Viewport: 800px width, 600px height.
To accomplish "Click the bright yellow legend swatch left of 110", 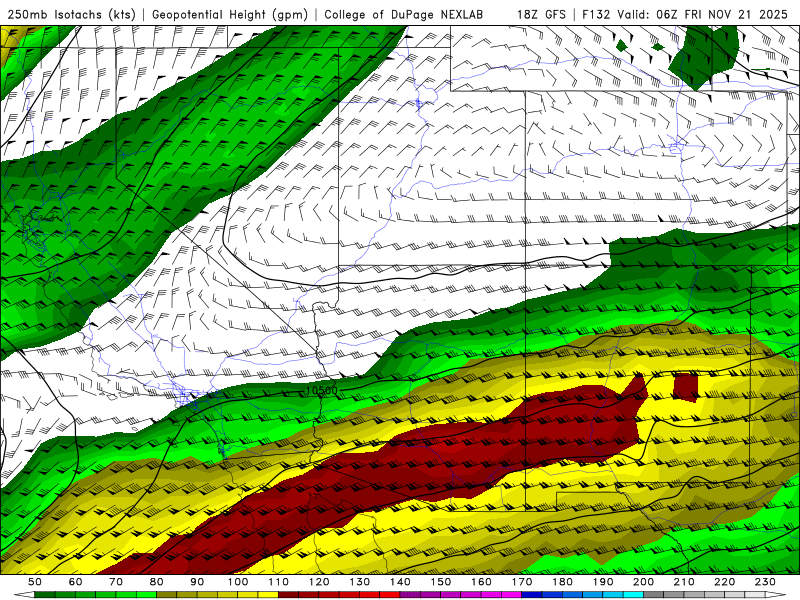I will click(268, 595).
